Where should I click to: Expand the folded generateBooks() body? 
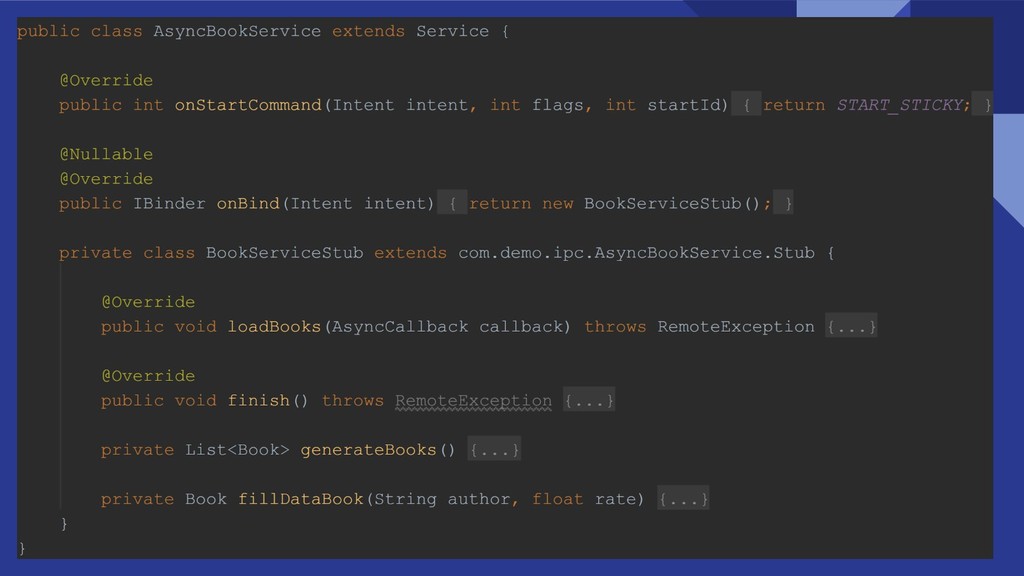click(x=494, y=450)
